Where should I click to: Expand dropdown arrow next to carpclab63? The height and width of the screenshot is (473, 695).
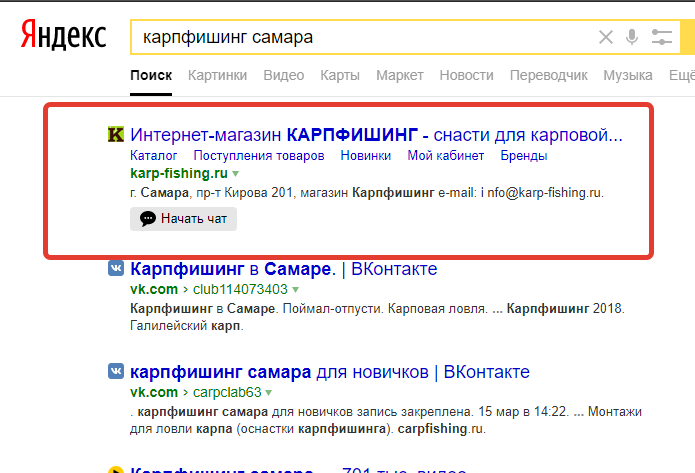point(269,393)
